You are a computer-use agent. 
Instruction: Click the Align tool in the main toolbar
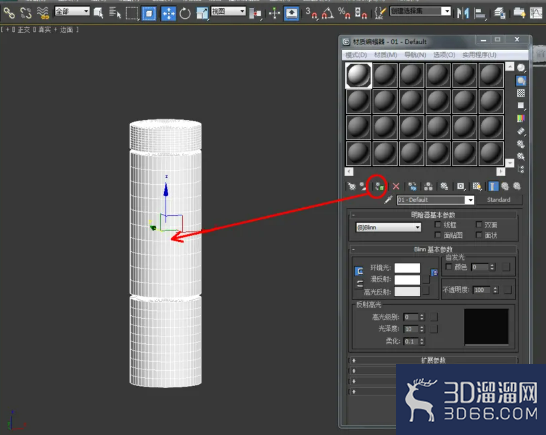480,13
